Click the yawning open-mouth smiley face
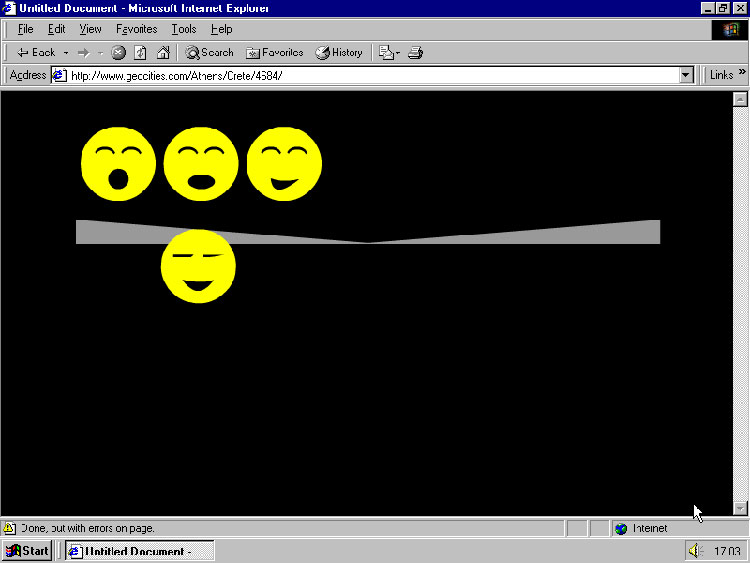This screenshot has height=563, width=750. click(118, 164)
